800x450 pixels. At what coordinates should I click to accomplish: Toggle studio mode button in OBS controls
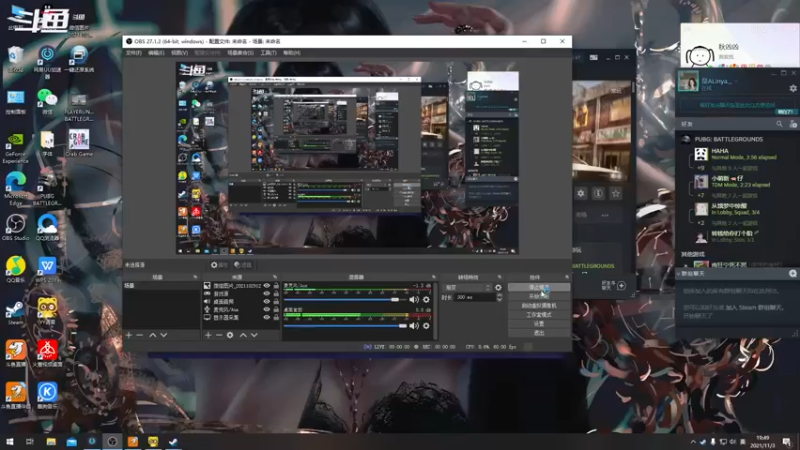[x=539, y=315]
